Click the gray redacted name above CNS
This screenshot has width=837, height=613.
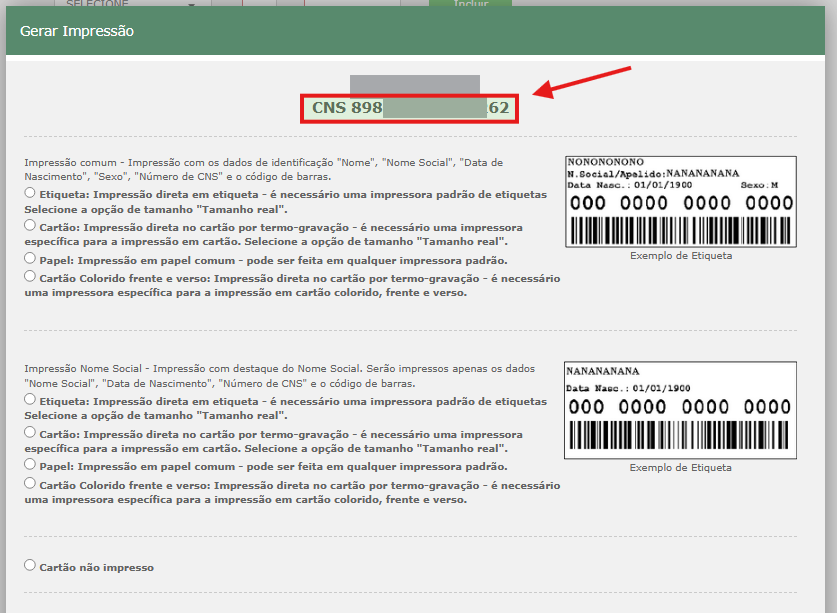[x=414, y=84]
